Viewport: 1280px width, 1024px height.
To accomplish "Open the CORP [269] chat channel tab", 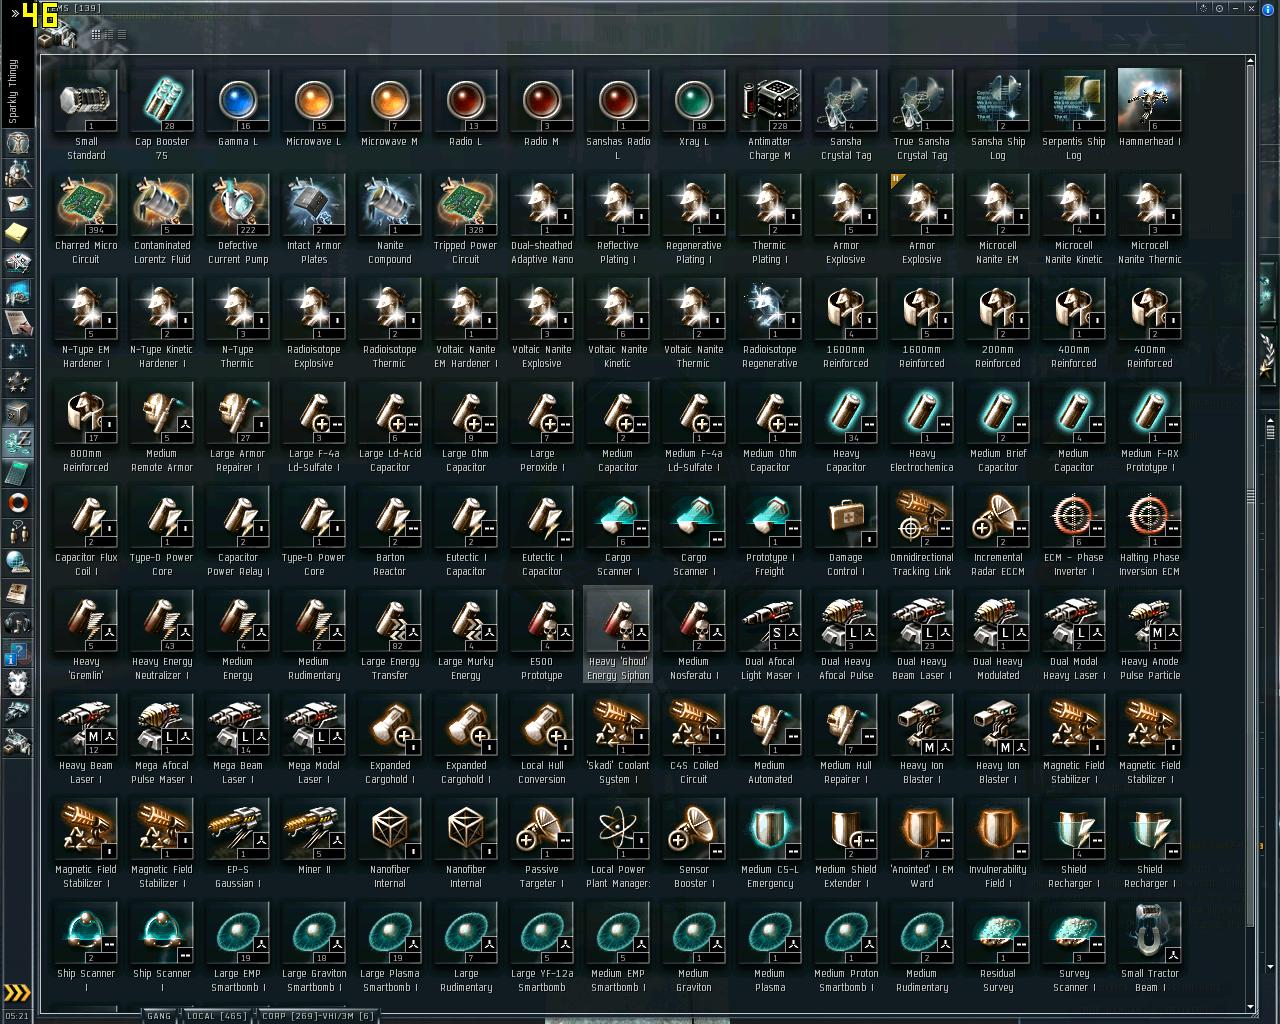I will click(317, 1016).
